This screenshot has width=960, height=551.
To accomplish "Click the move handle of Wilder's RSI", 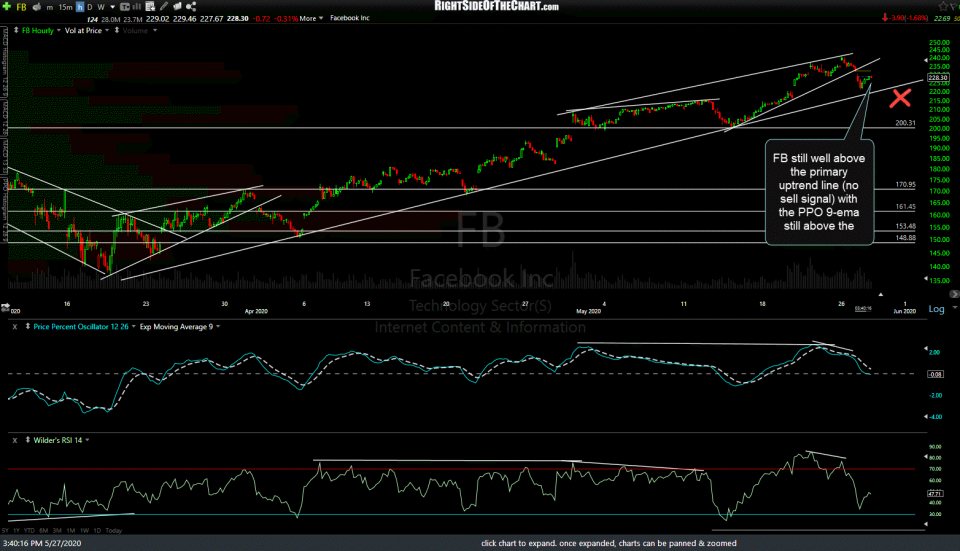I will click(28, 440).
